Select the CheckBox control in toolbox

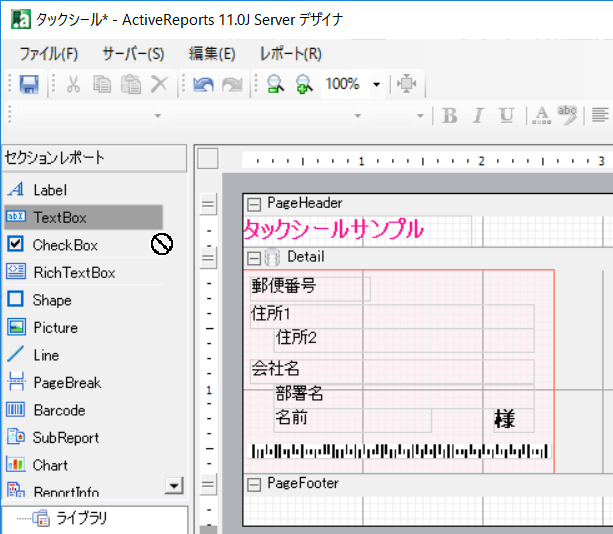click(65, 245)
